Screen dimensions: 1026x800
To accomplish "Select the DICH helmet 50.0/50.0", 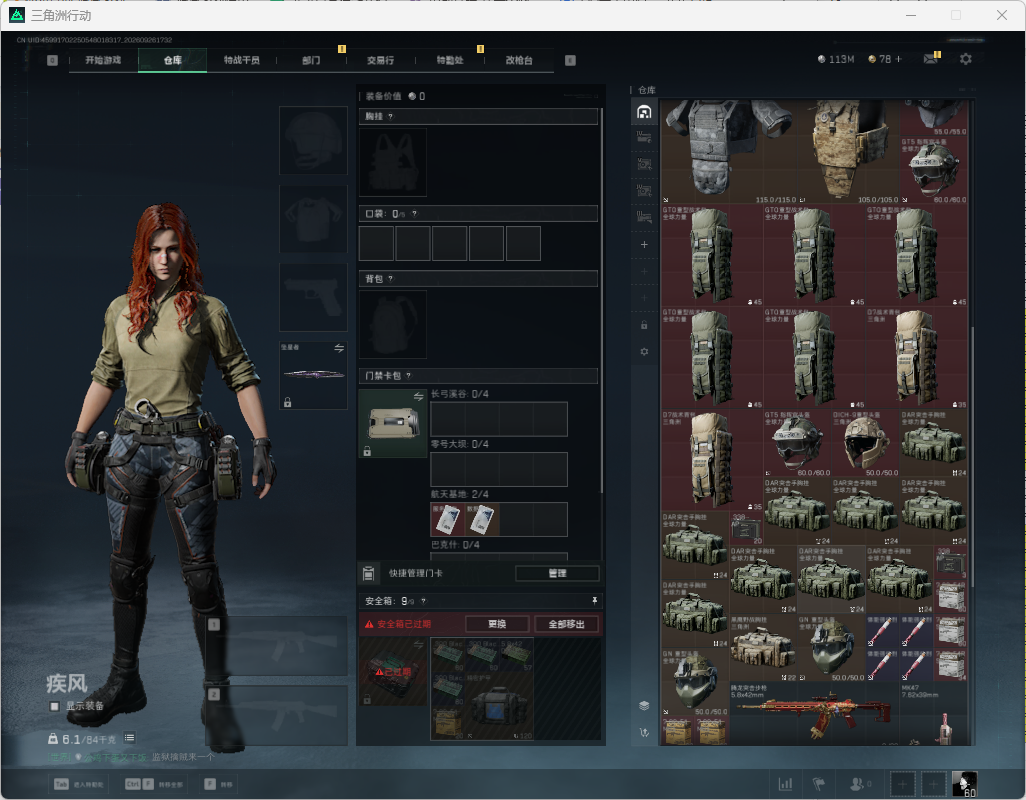I will click(866, 443).
